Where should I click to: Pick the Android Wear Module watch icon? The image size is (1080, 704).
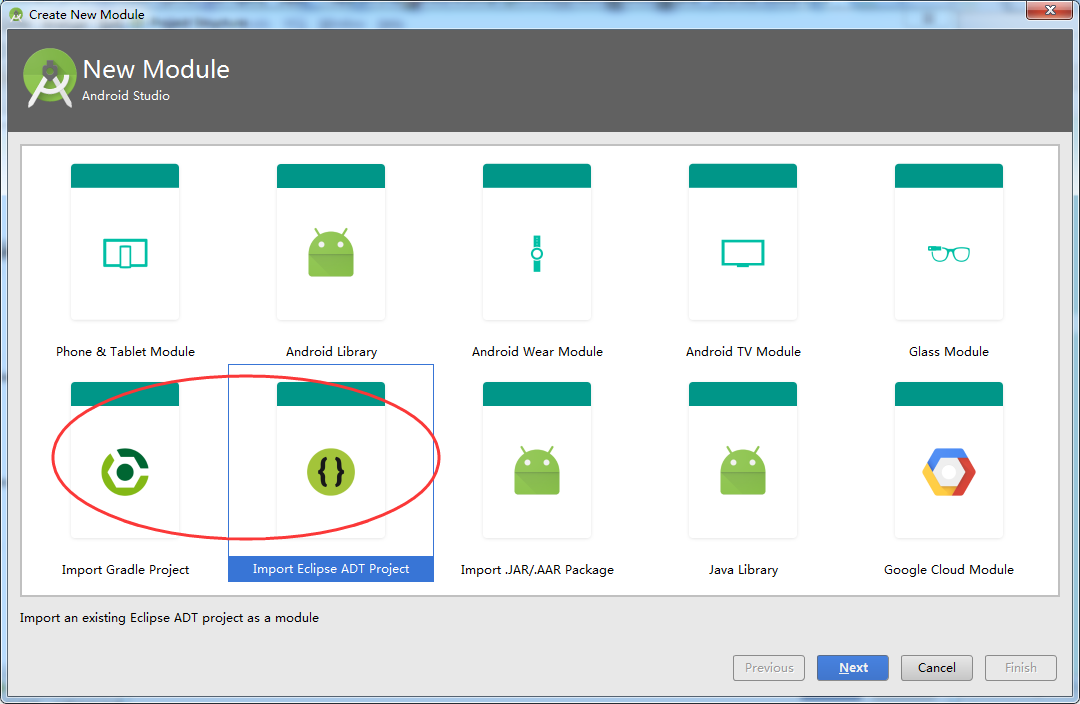point(537,253)
